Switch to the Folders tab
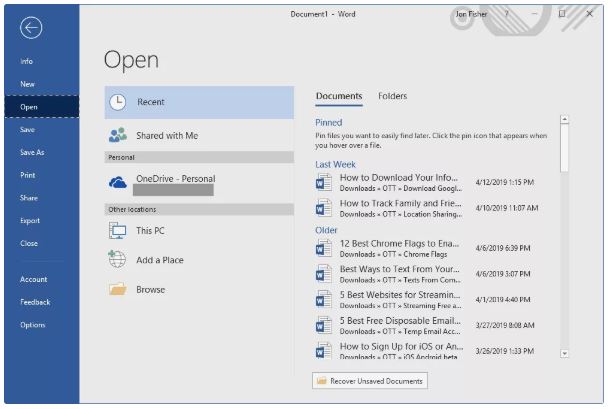The image size is (609, 409). pos(393,96)
